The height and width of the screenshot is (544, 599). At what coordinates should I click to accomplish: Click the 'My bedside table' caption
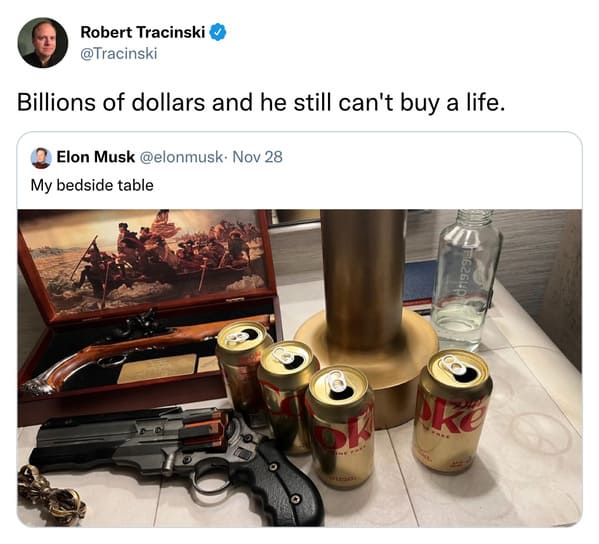coord(92,185)
